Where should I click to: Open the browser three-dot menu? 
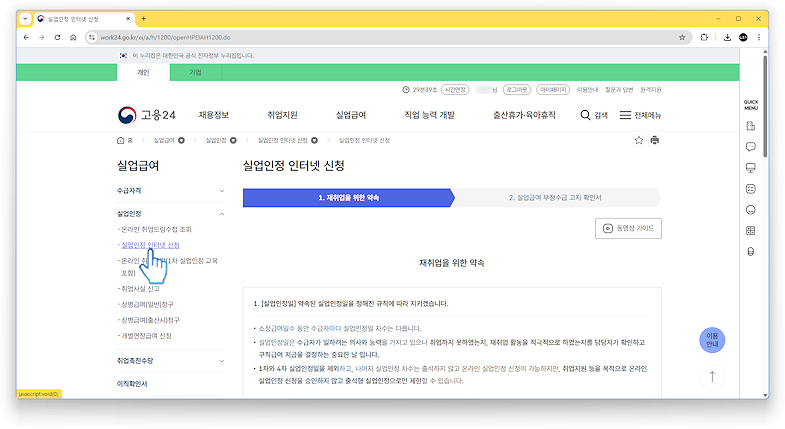click(x=759, y=38)
